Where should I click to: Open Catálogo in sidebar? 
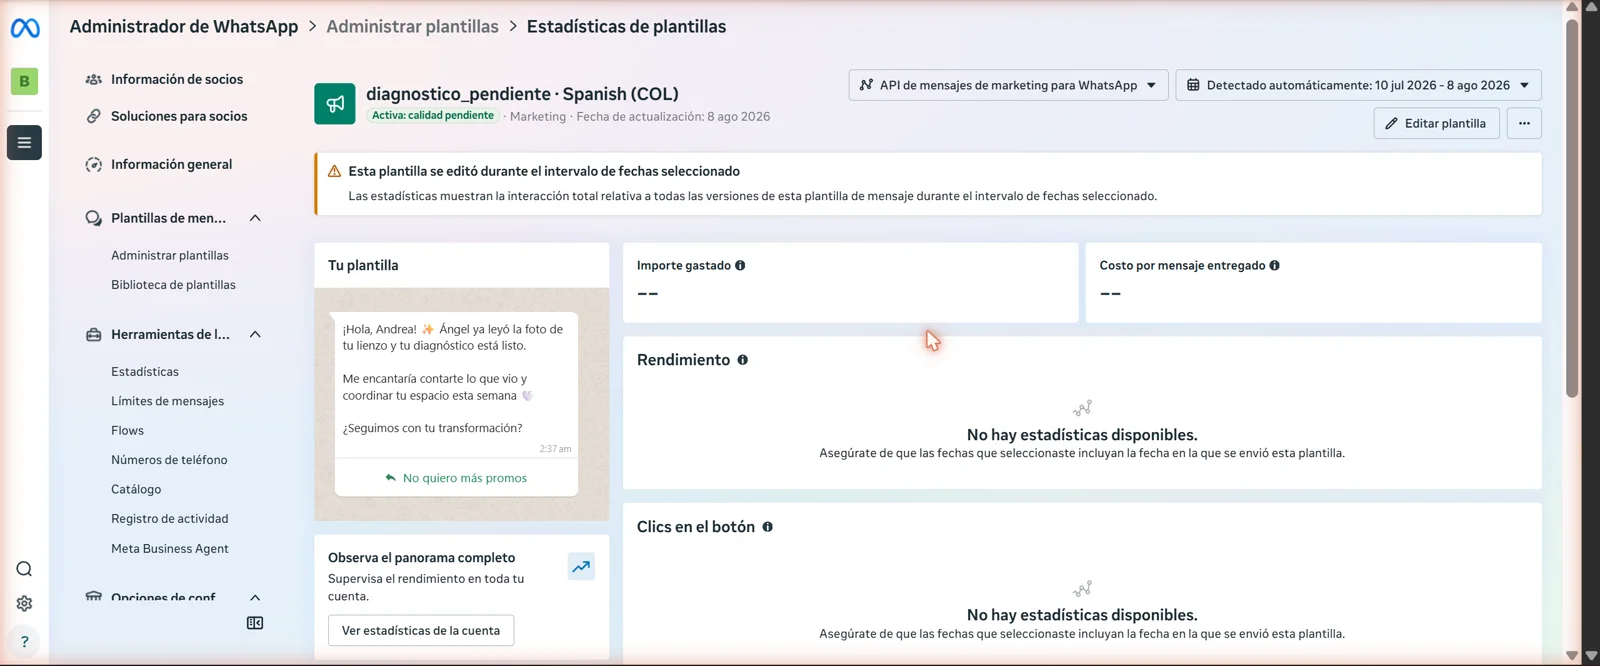point(136,489)
